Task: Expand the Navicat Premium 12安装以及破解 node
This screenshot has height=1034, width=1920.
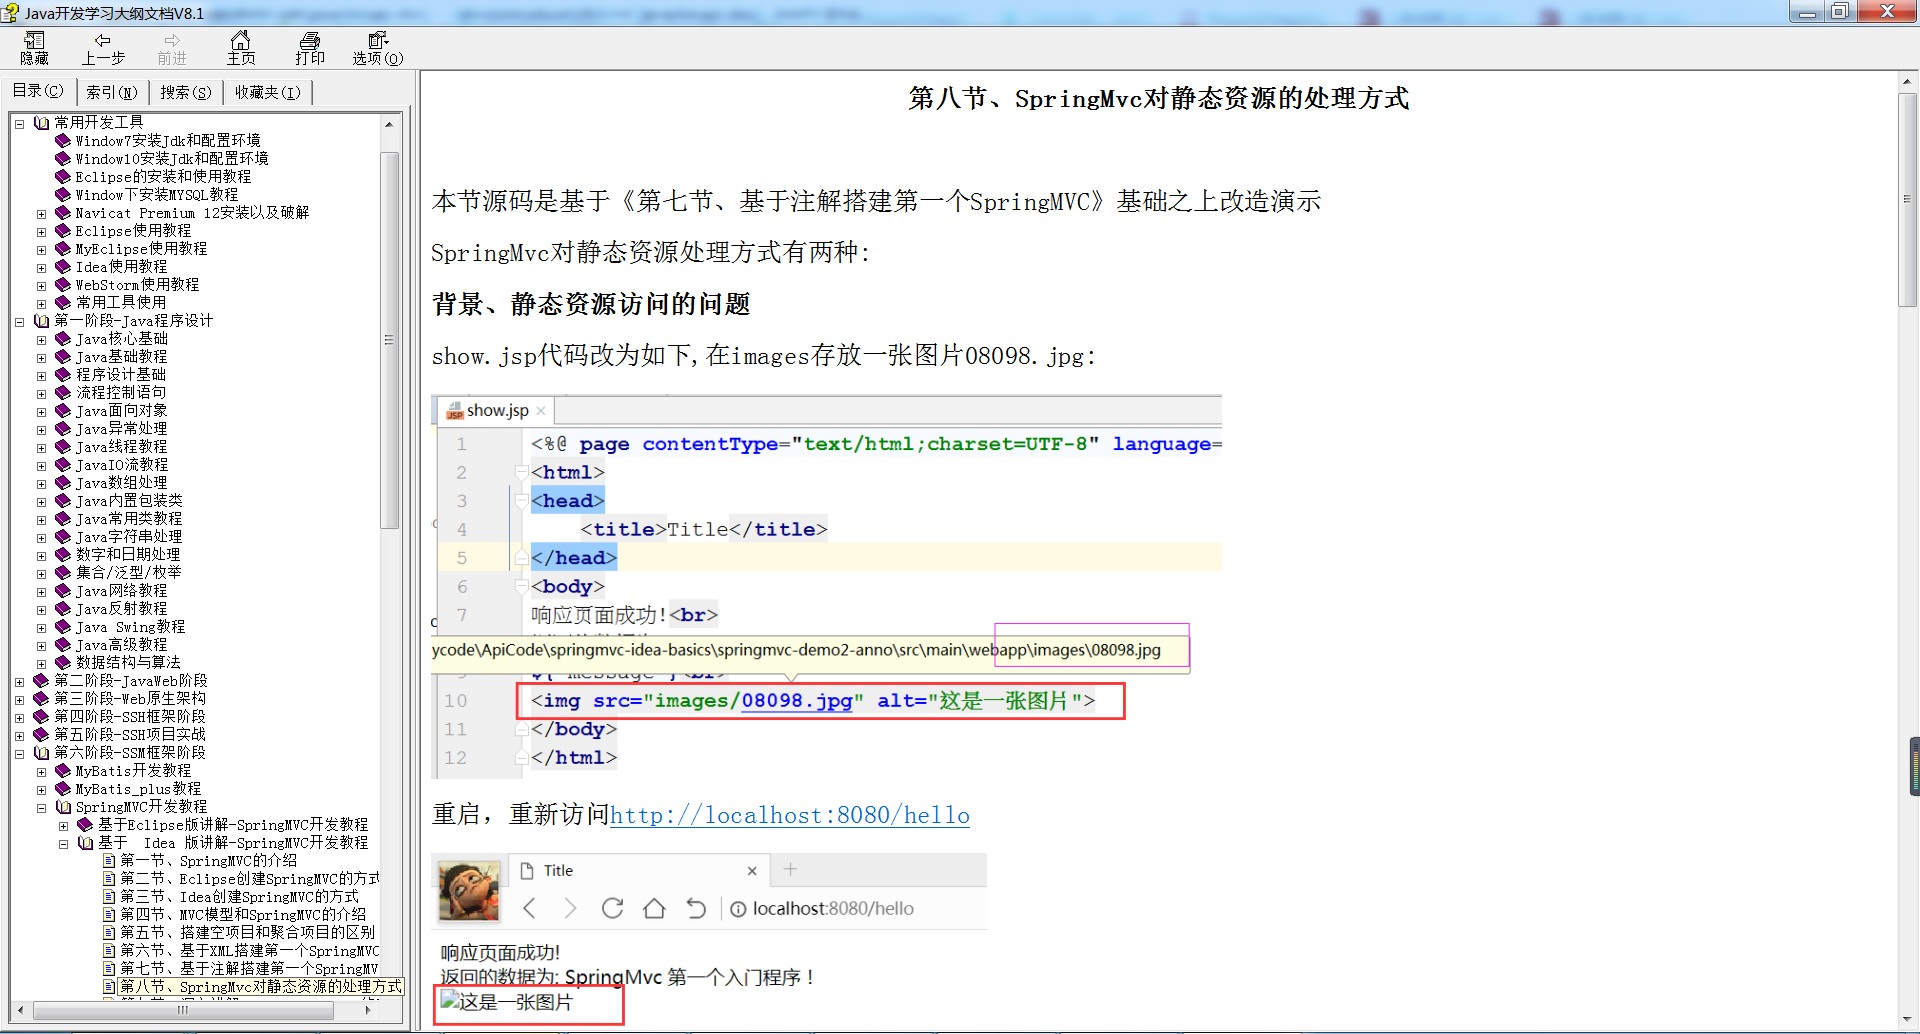Action: 41,214
